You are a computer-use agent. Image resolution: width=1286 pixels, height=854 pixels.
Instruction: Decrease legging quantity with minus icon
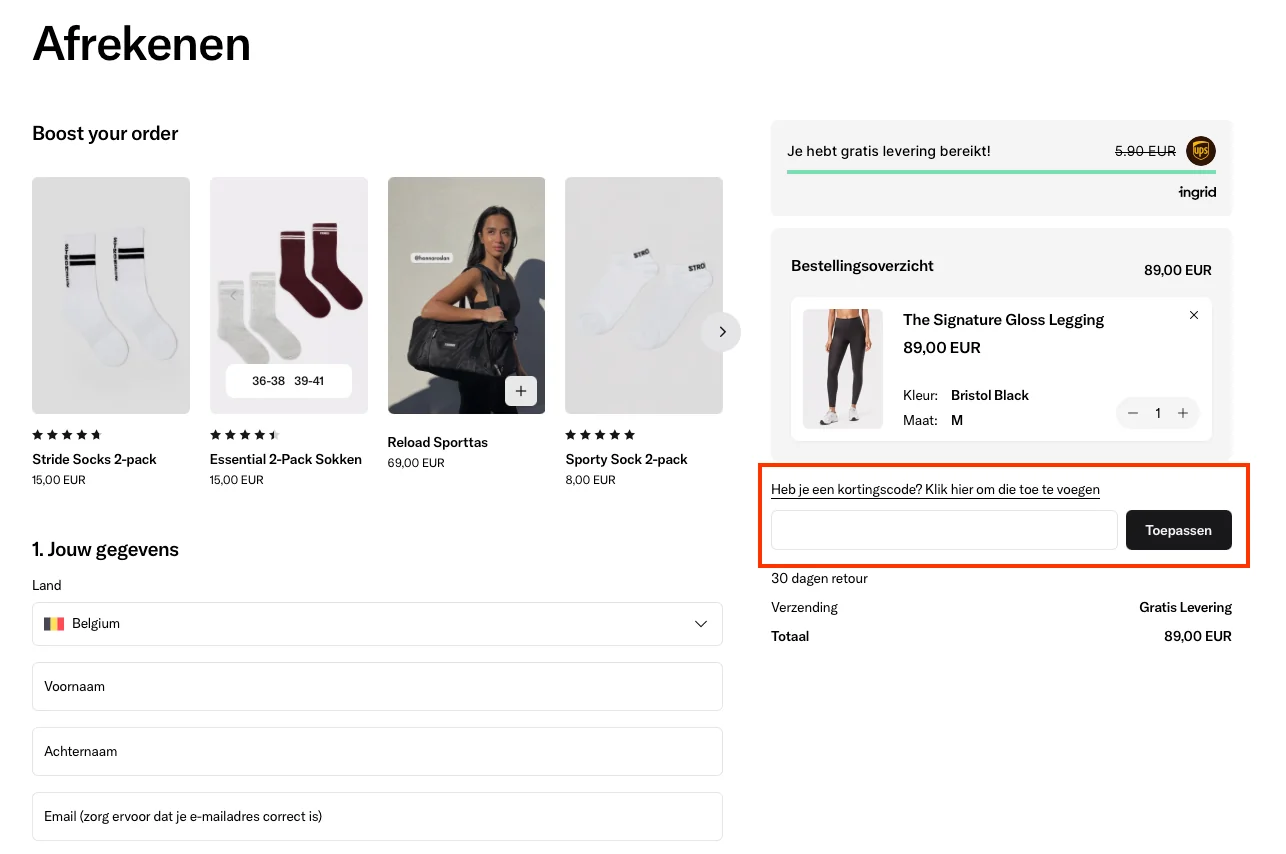tap(1133, 413)
